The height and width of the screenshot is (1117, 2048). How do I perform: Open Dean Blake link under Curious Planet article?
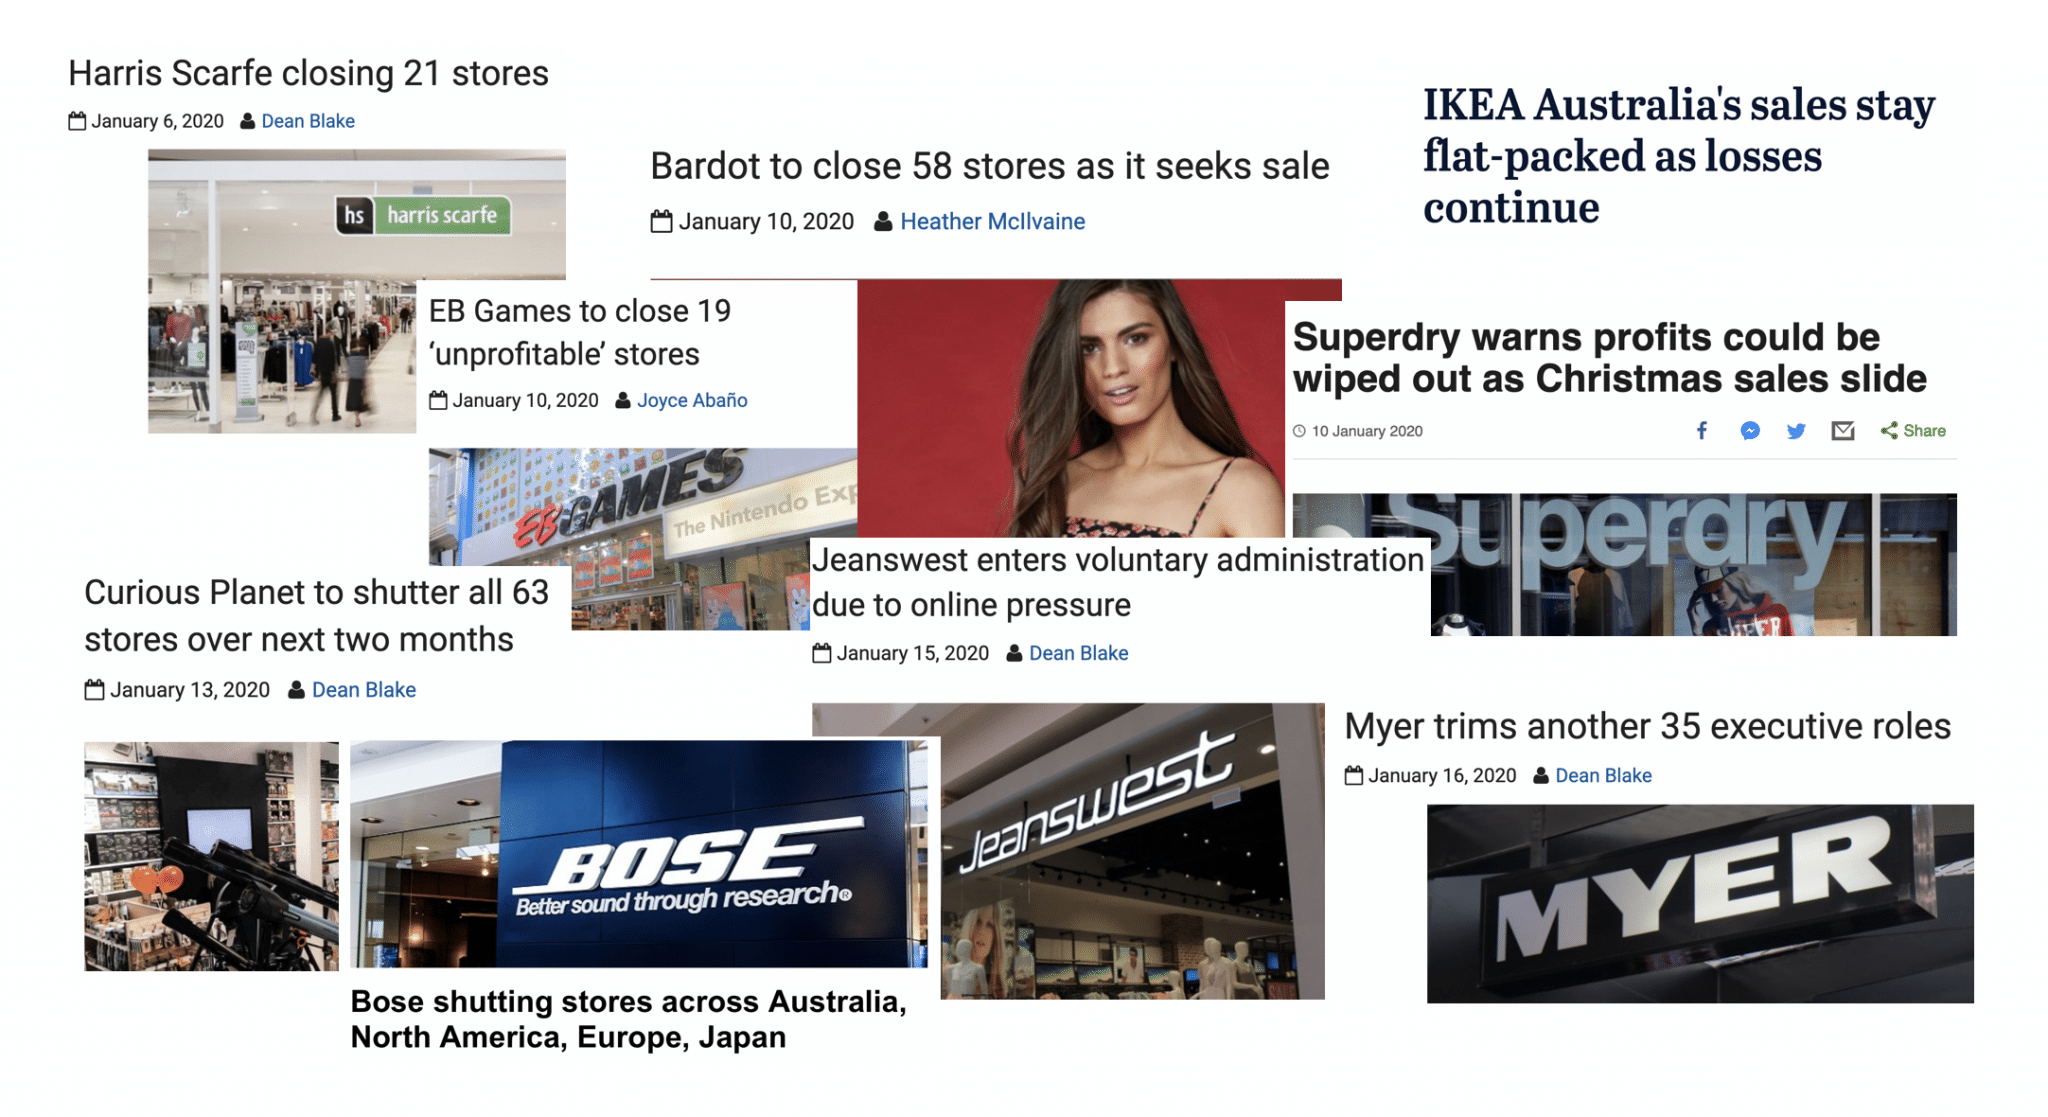point(364,690)
